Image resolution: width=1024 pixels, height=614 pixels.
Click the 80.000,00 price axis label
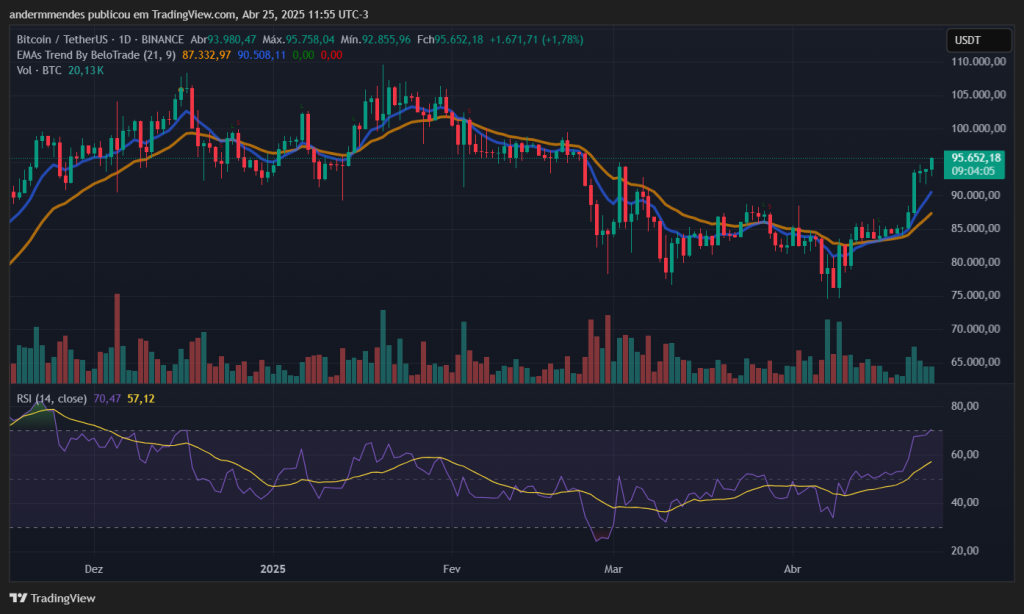[x=976, y=262]
